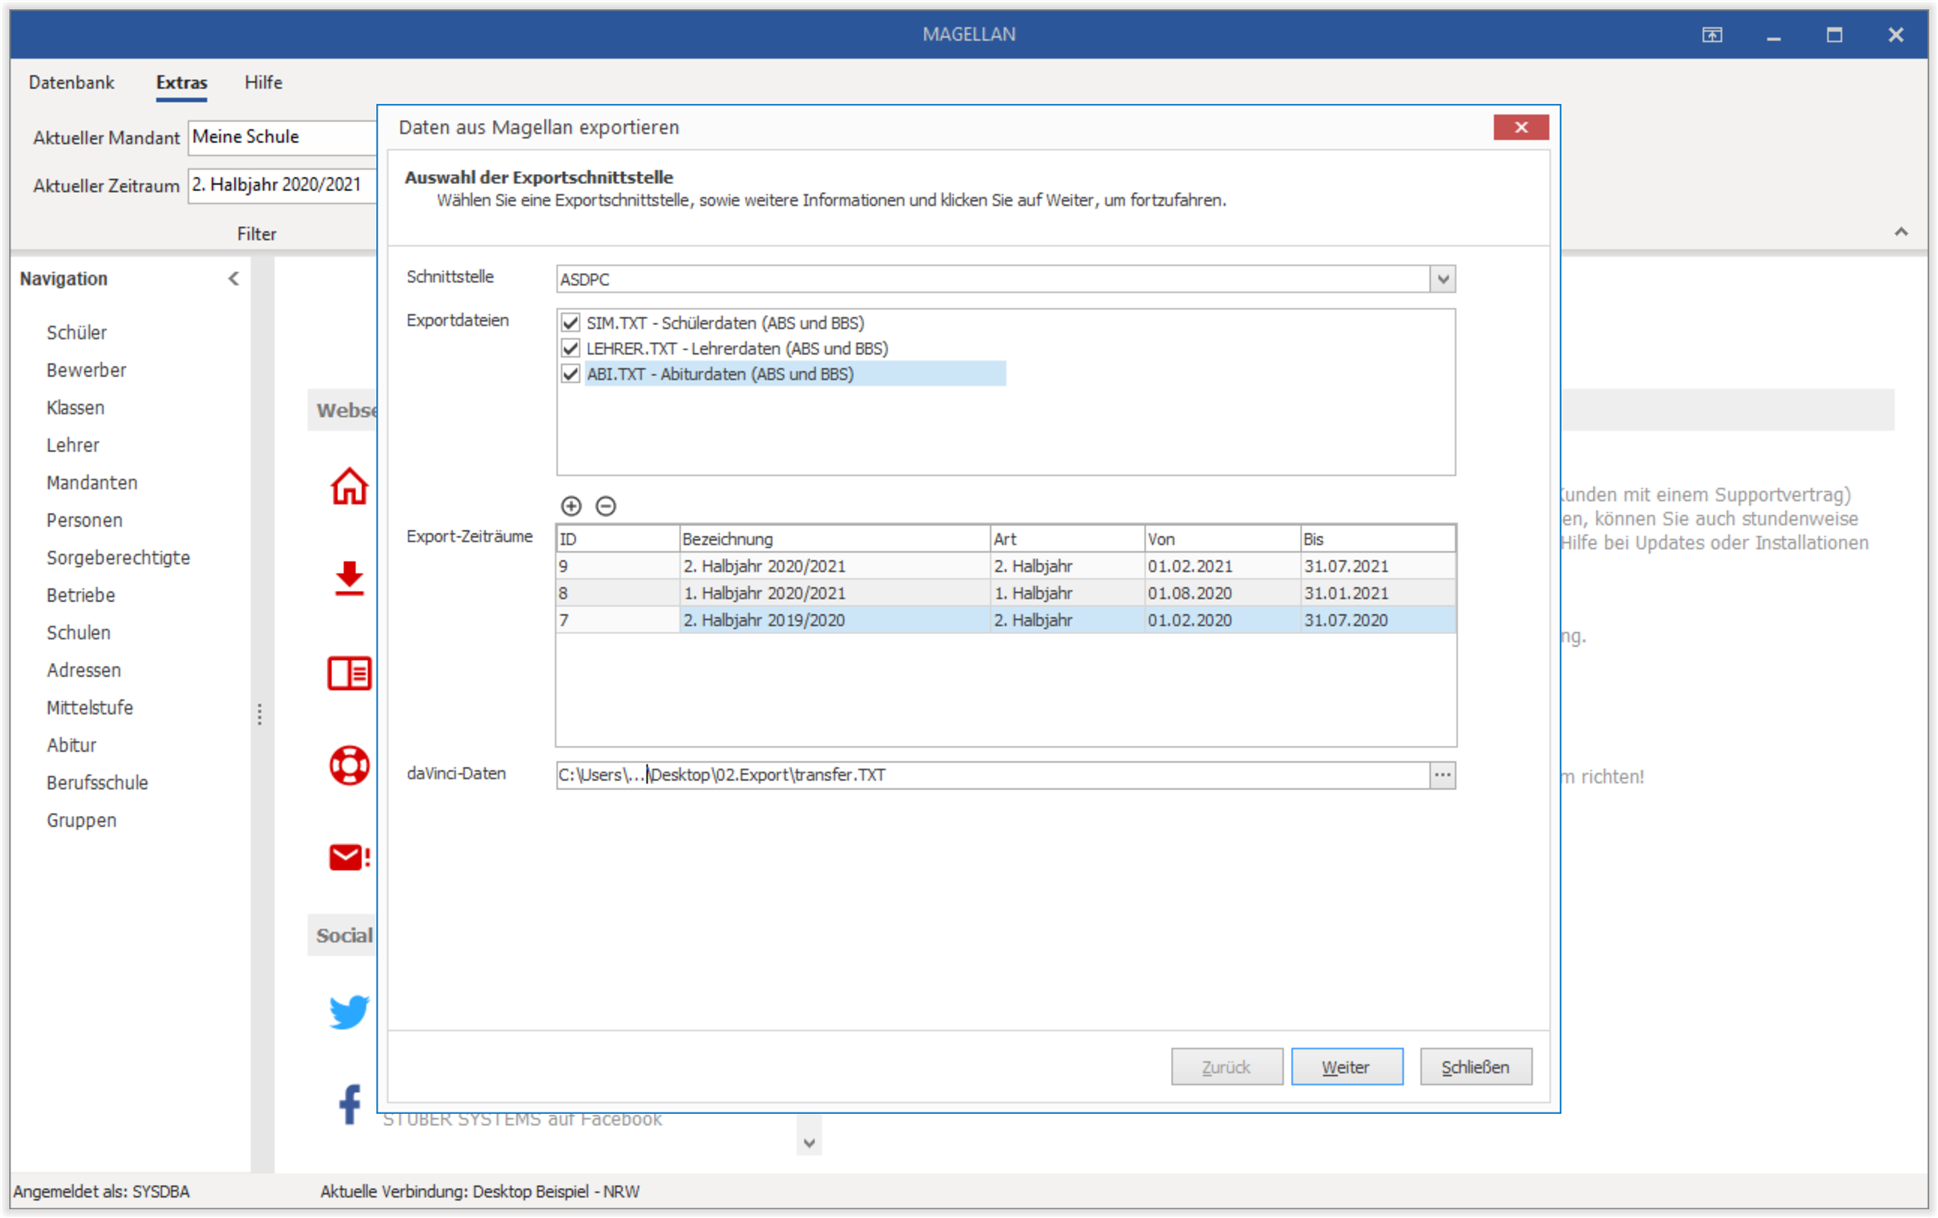Collapse the ribbon with the up chevron
1938x1218 pixels.
pyautogui.click(x=1901, y=232)
